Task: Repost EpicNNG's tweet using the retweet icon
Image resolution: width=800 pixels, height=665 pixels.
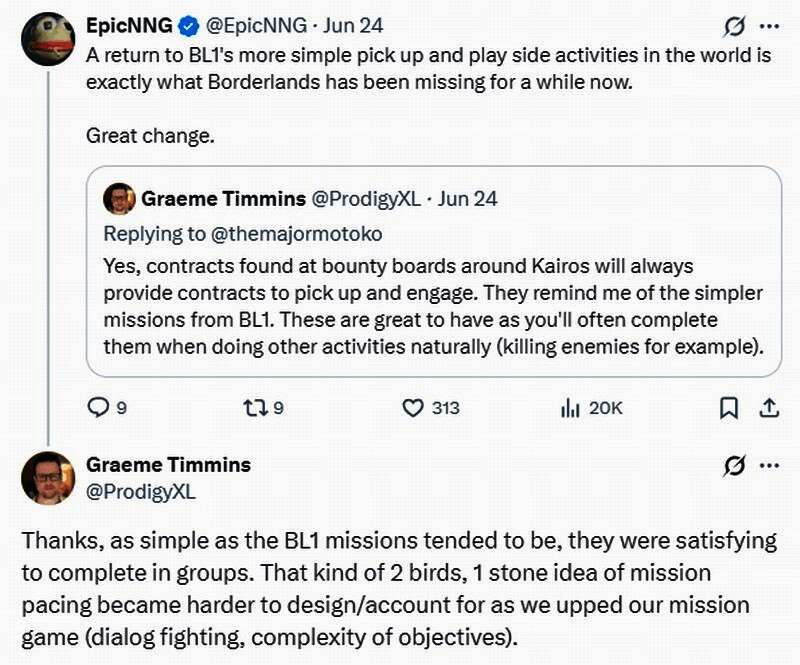Action: 254,407
